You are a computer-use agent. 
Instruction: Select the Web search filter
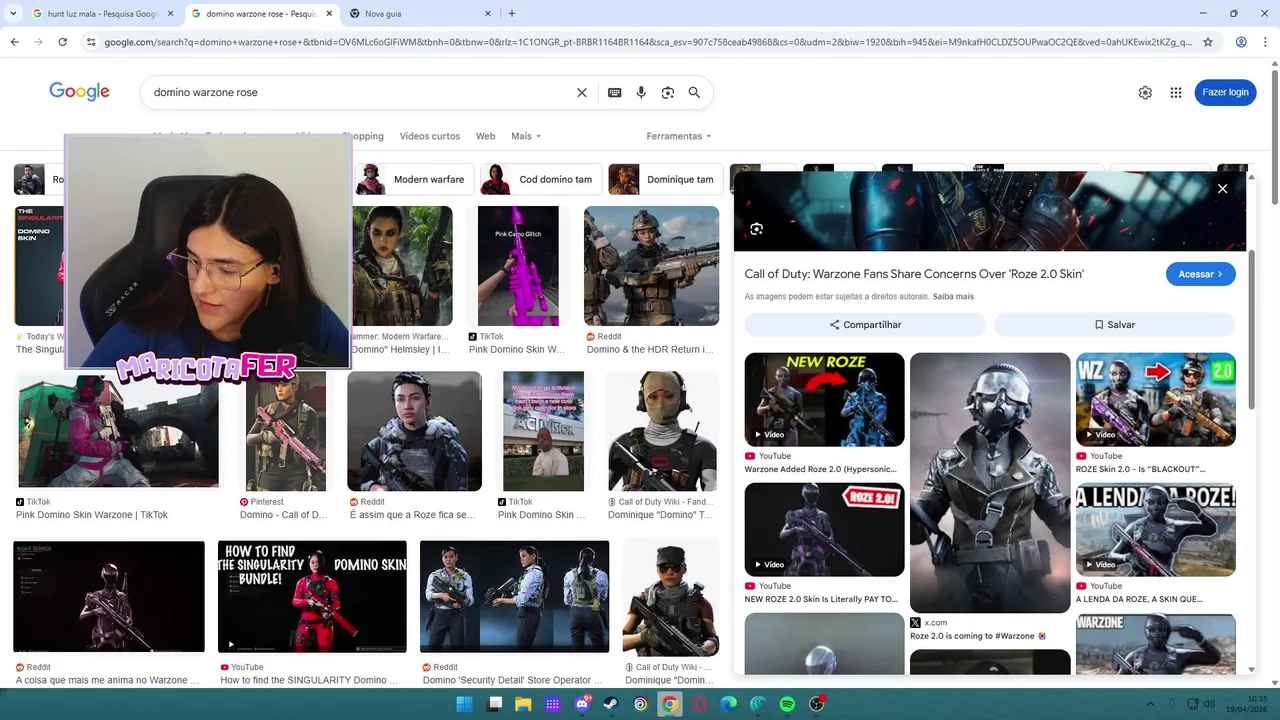(x=485, y=136)
